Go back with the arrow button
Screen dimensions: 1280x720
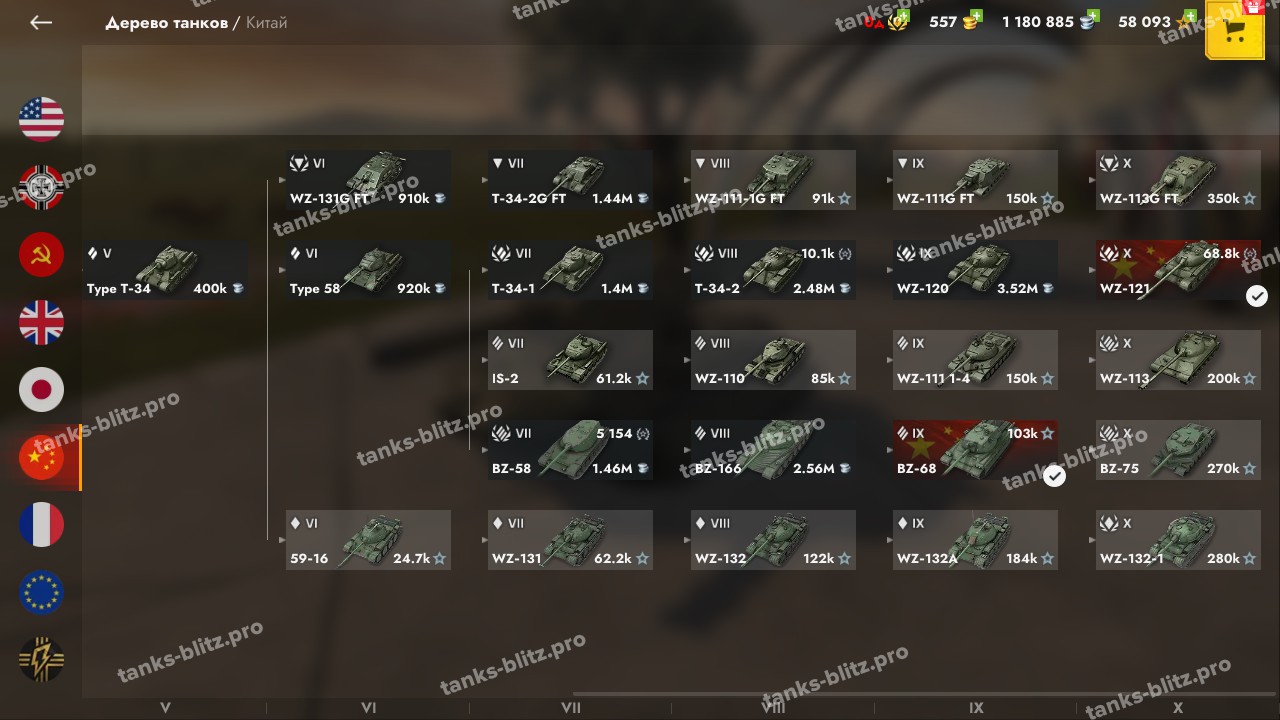[41, 22]
